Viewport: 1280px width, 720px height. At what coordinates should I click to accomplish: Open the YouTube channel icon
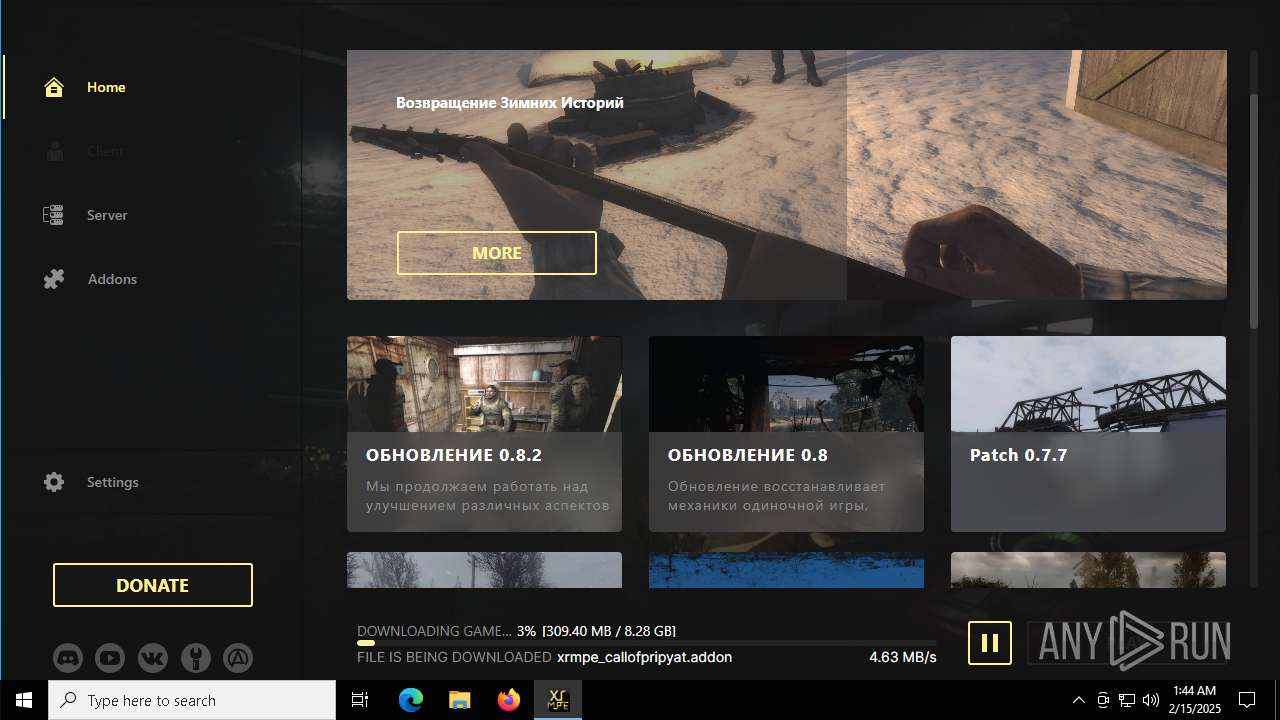tap(110, 658)
